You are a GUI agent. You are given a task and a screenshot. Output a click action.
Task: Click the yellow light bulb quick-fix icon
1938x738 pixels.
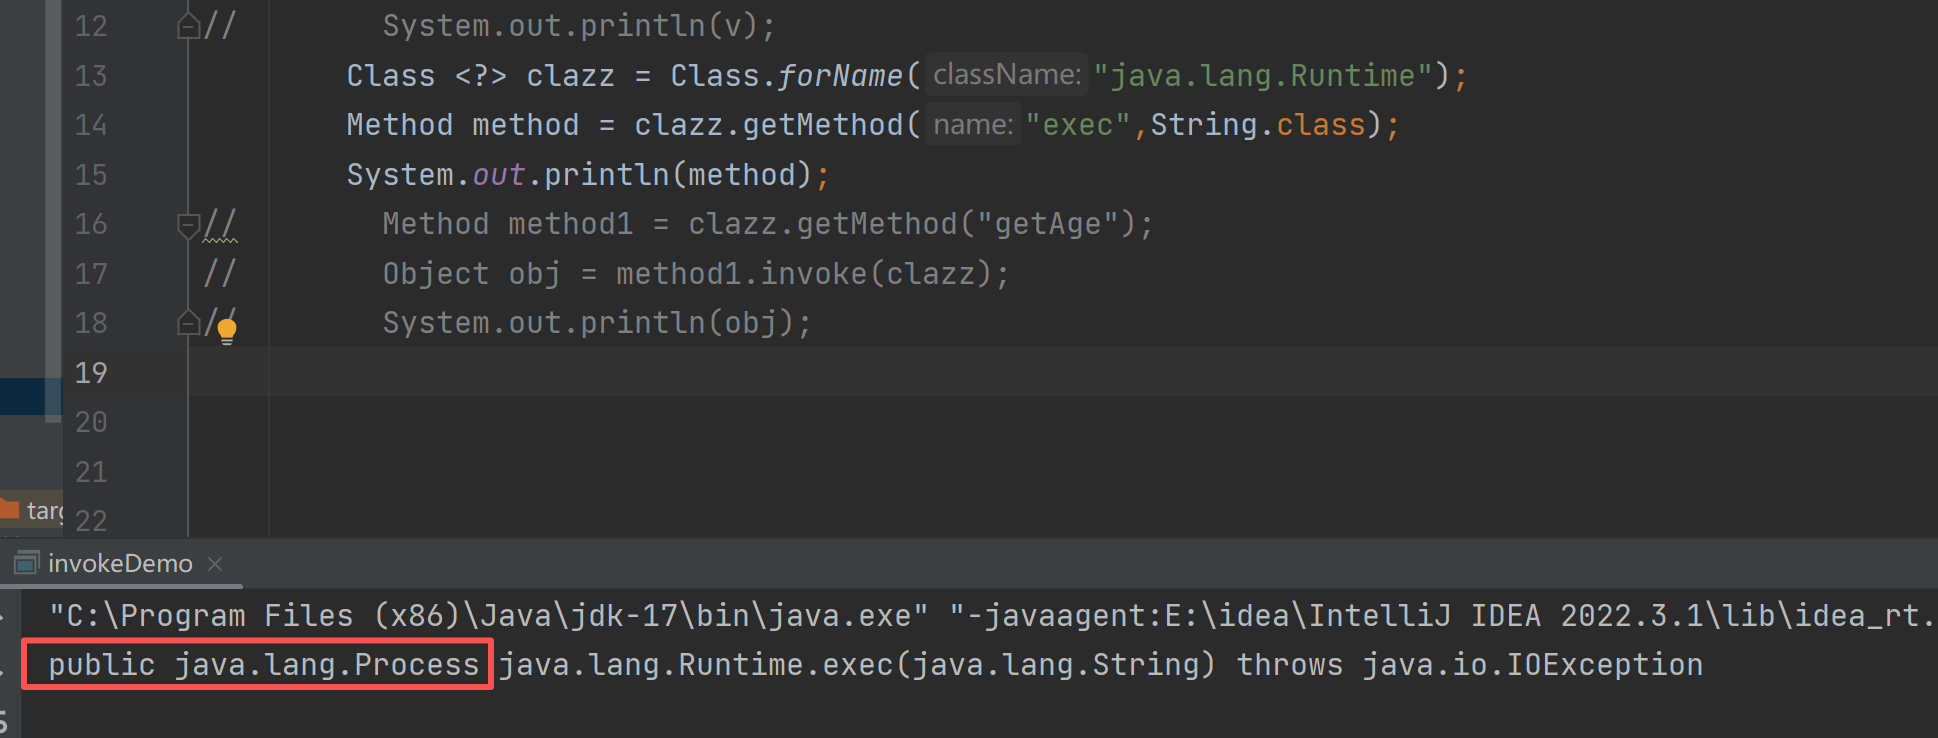click(227, 330)
